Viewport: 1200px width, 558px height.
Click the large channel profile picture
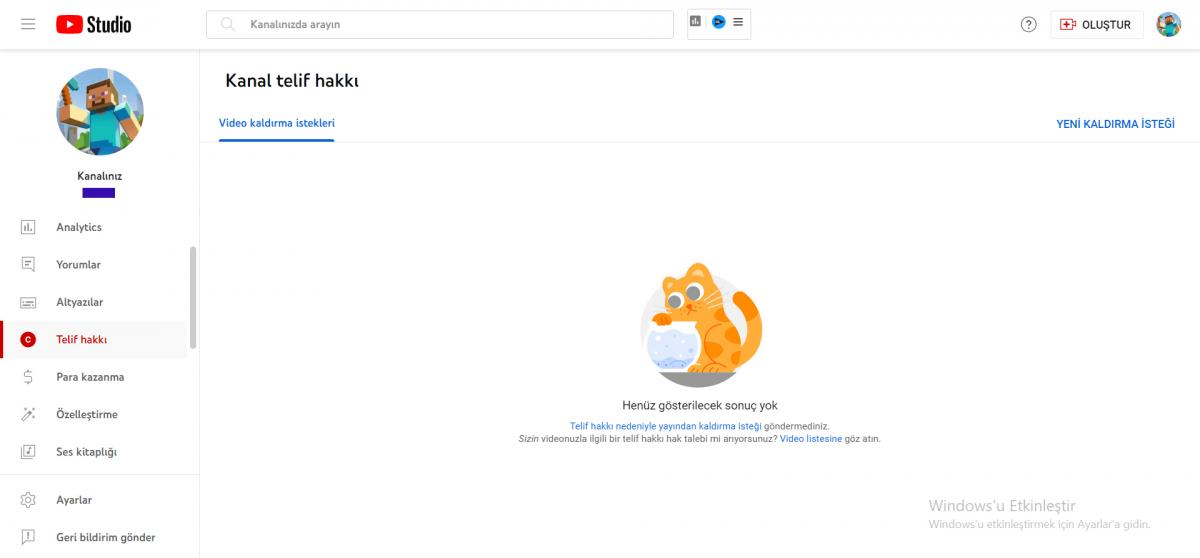coord(100,112)
